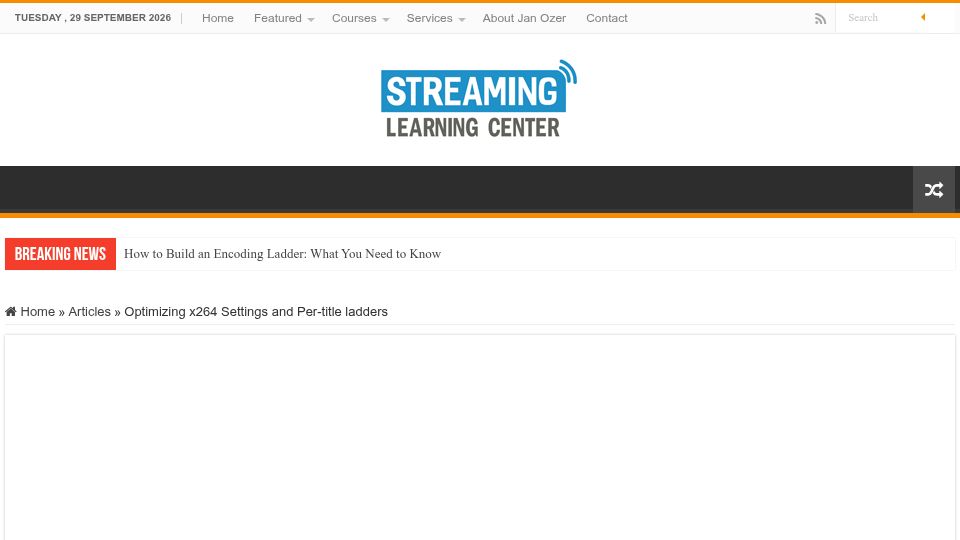Expand the Courses dropdown arrow
The width and height of the screenshot is (960, 540).
386,20
